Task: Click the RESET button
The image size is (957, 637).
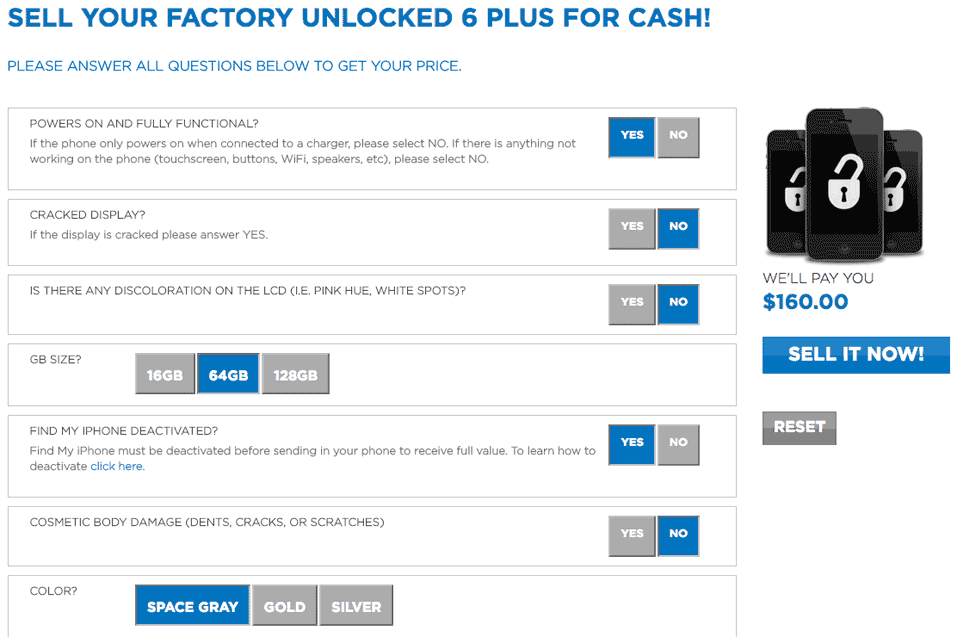Action: (x=799, y=428)
